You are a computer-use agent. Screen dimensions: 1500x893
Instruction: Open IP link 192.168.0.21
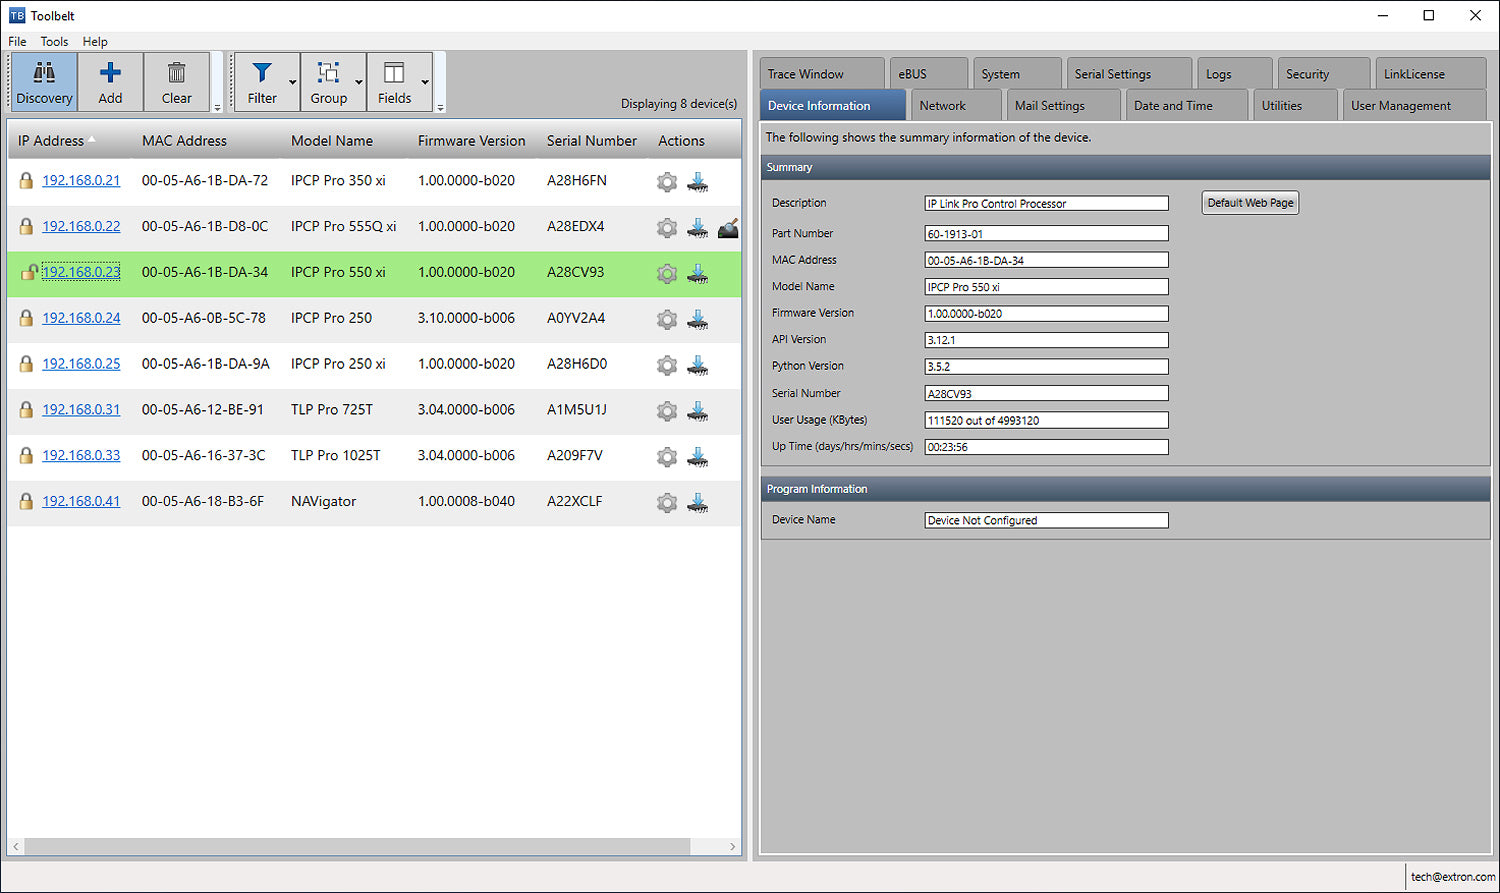pyautogui.click(x=81, y=181)
